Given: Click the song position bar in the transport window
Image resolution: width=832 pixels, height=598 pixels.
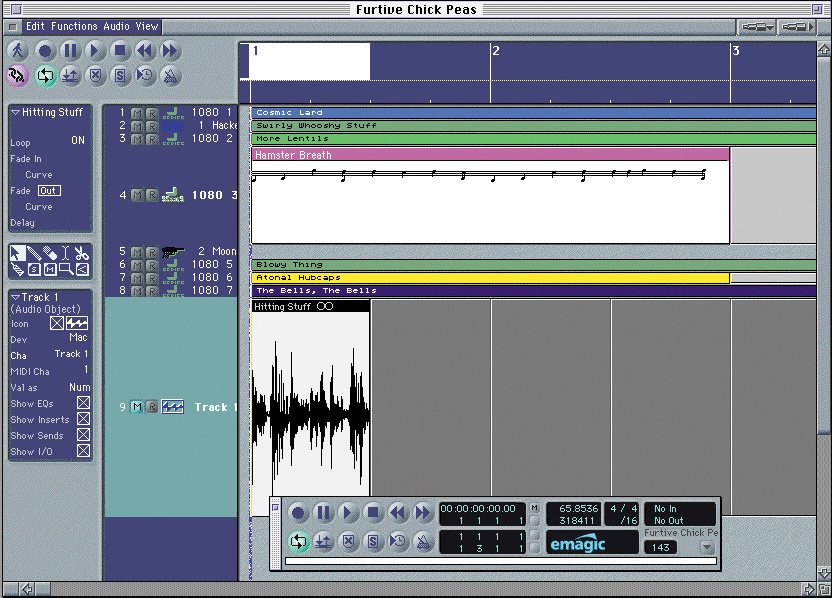Looking at the screenshot, I should click(500, 561).
